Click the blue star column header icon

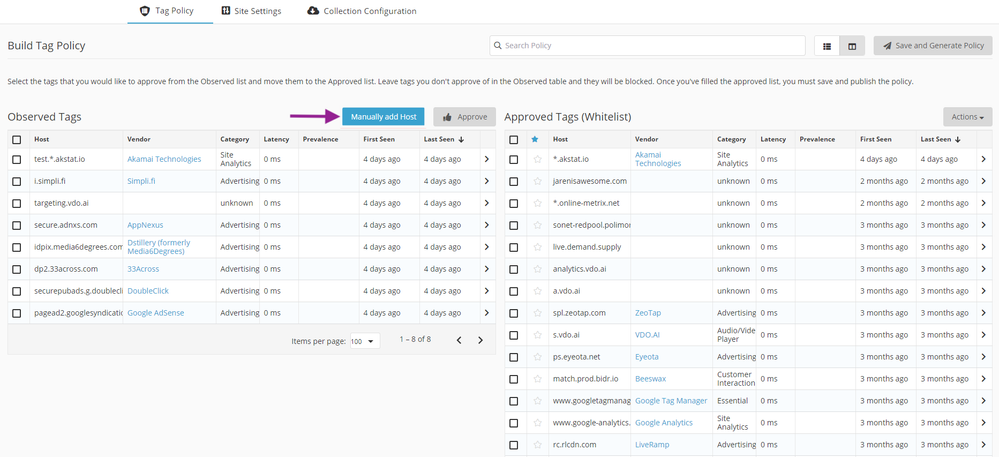[535, 140]
